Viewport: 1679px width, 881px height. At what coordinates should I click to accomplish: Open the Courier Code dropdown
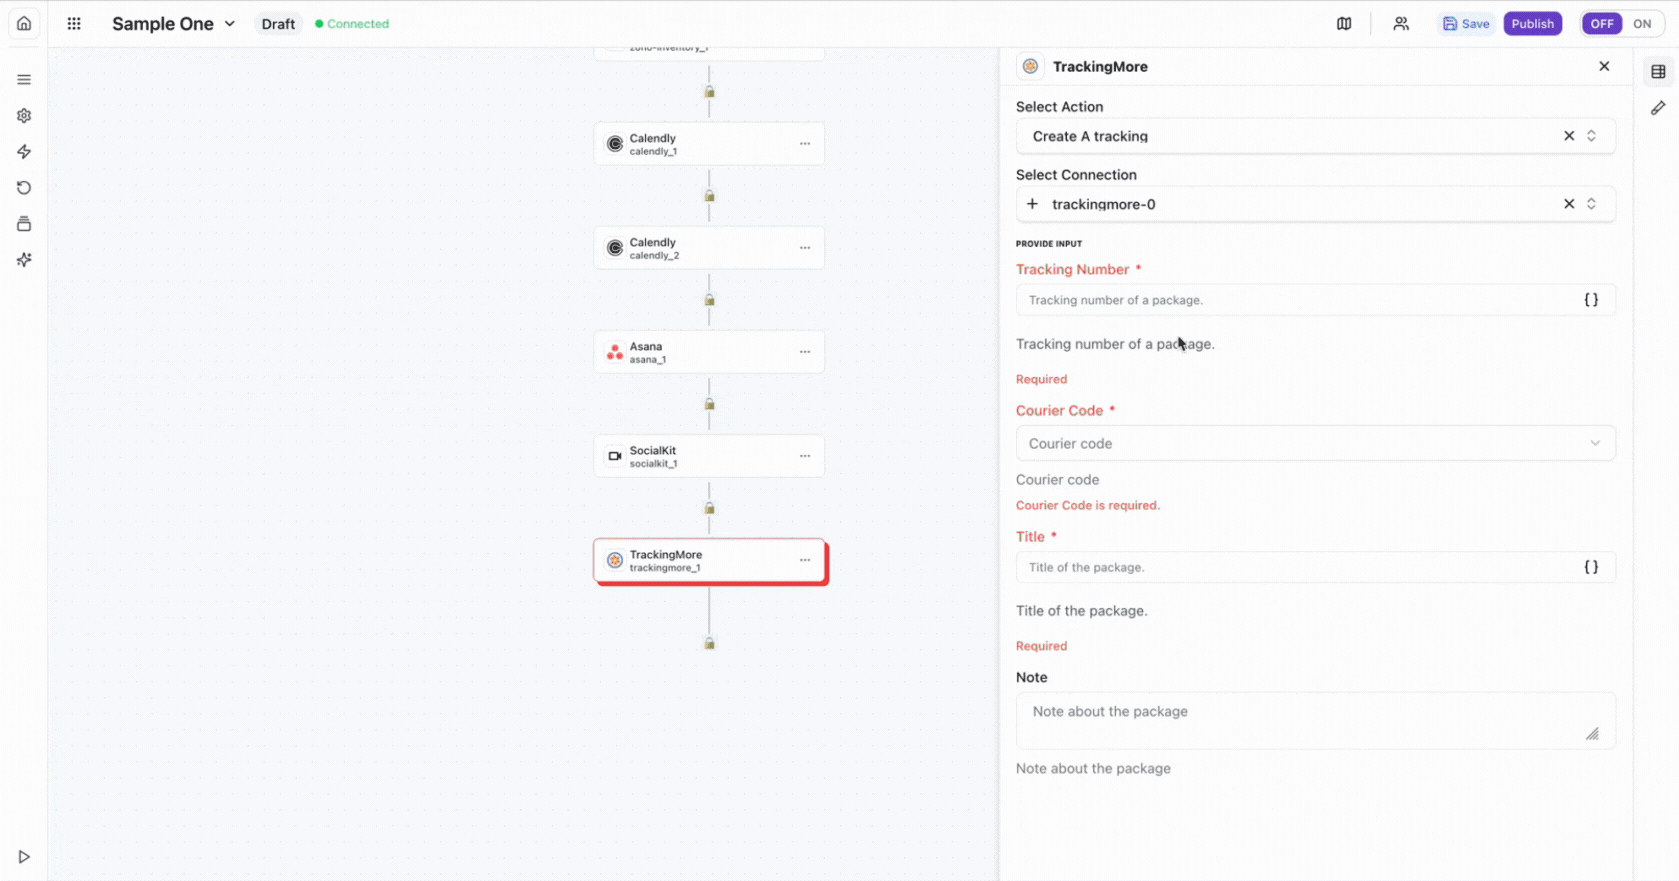[x=1315, y=443]
